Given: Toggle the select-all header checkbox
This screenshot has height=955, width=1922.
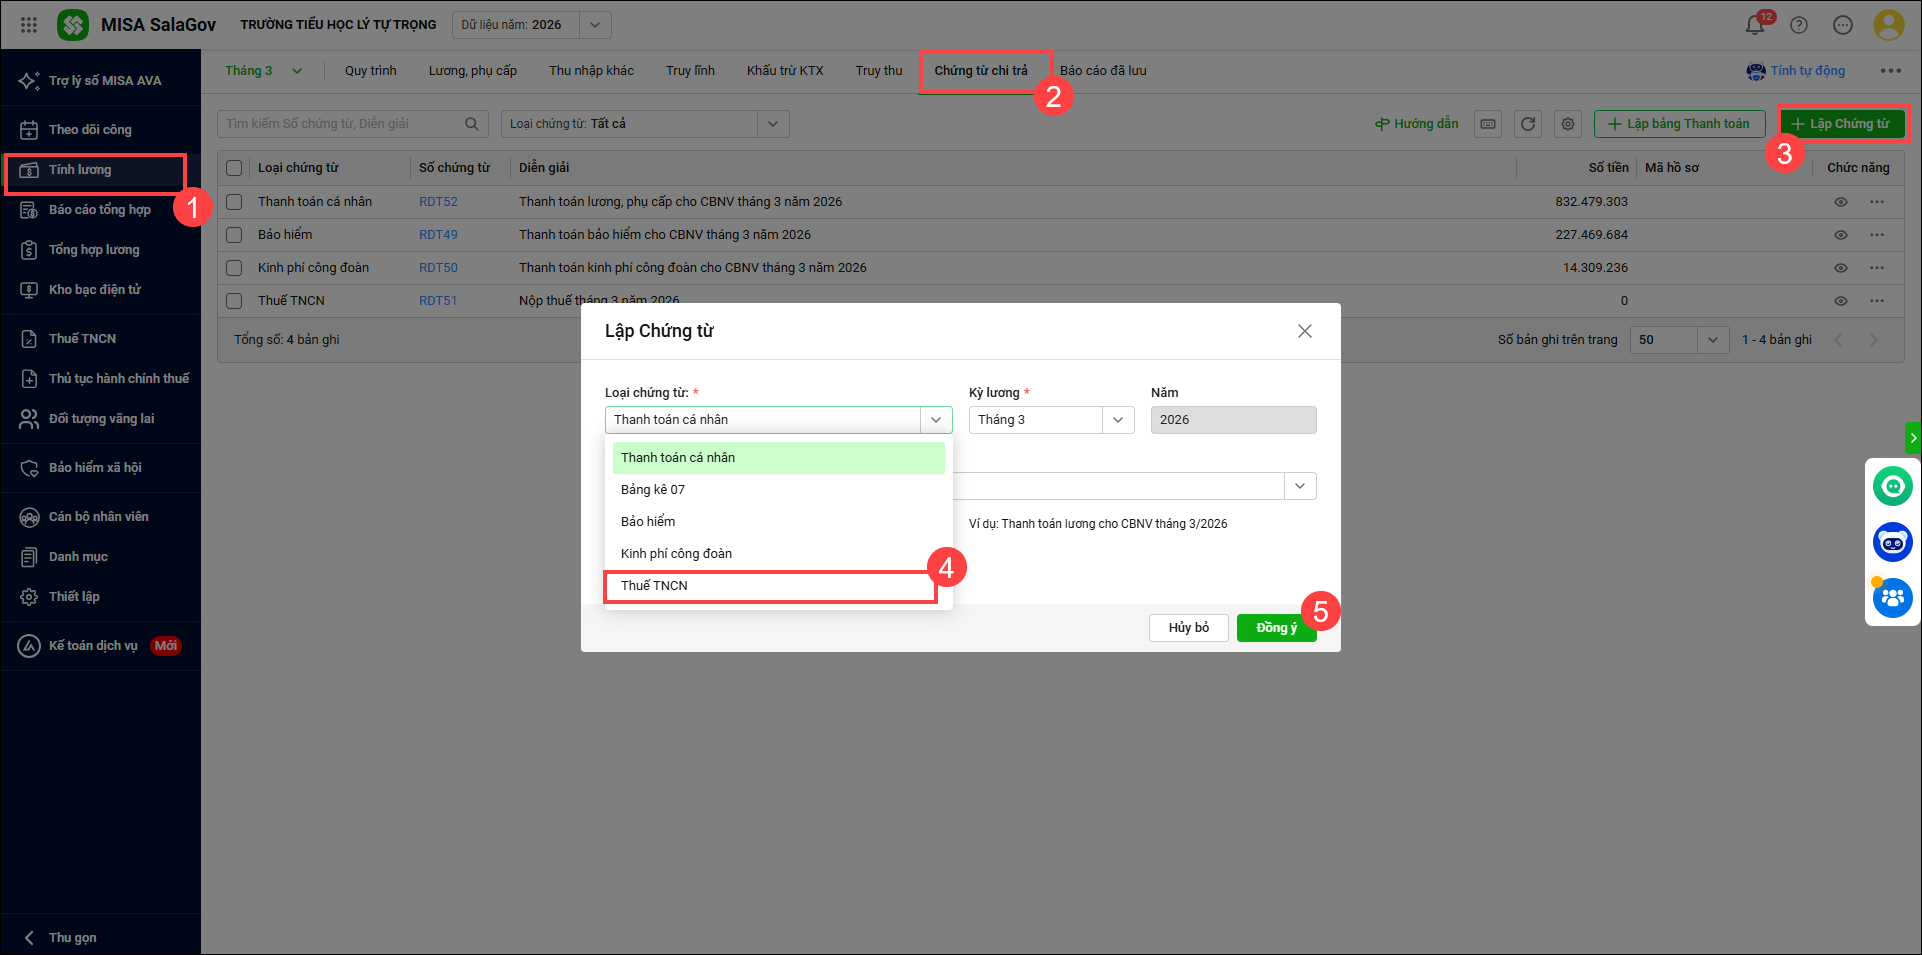Looking at the screenshot, I should 234,168.
